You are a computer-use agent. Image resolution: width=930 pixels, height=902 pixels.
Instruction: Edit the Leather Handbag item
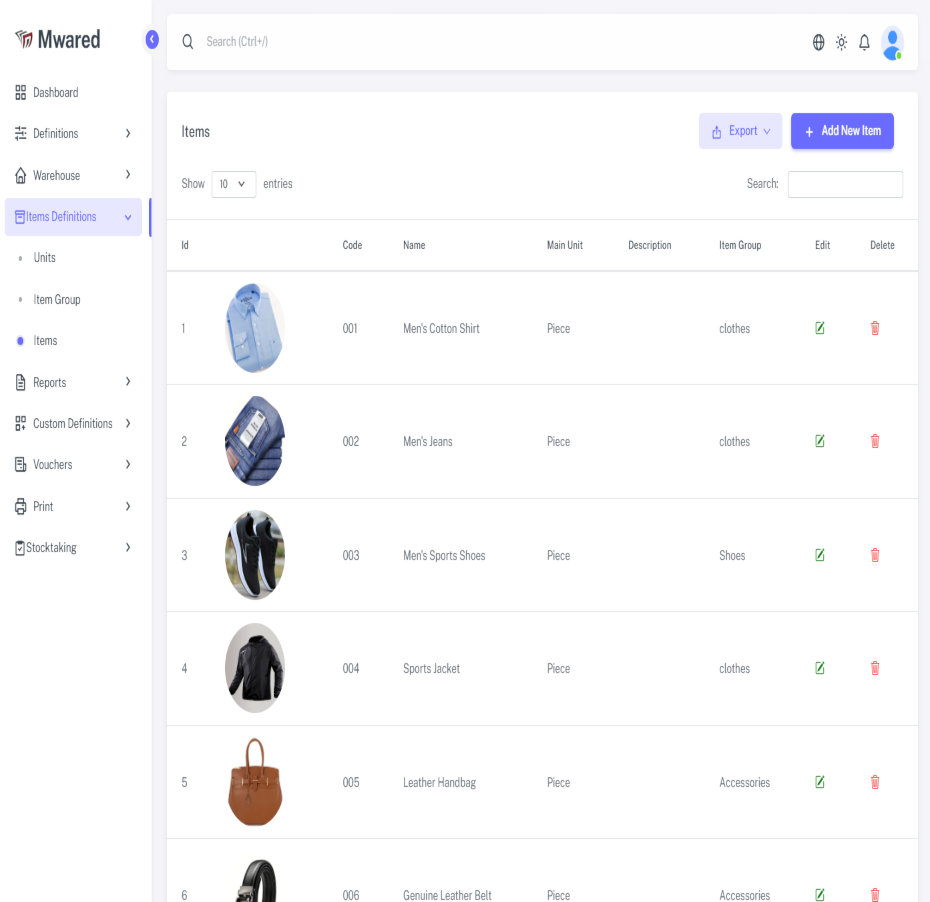pos(820,782)
